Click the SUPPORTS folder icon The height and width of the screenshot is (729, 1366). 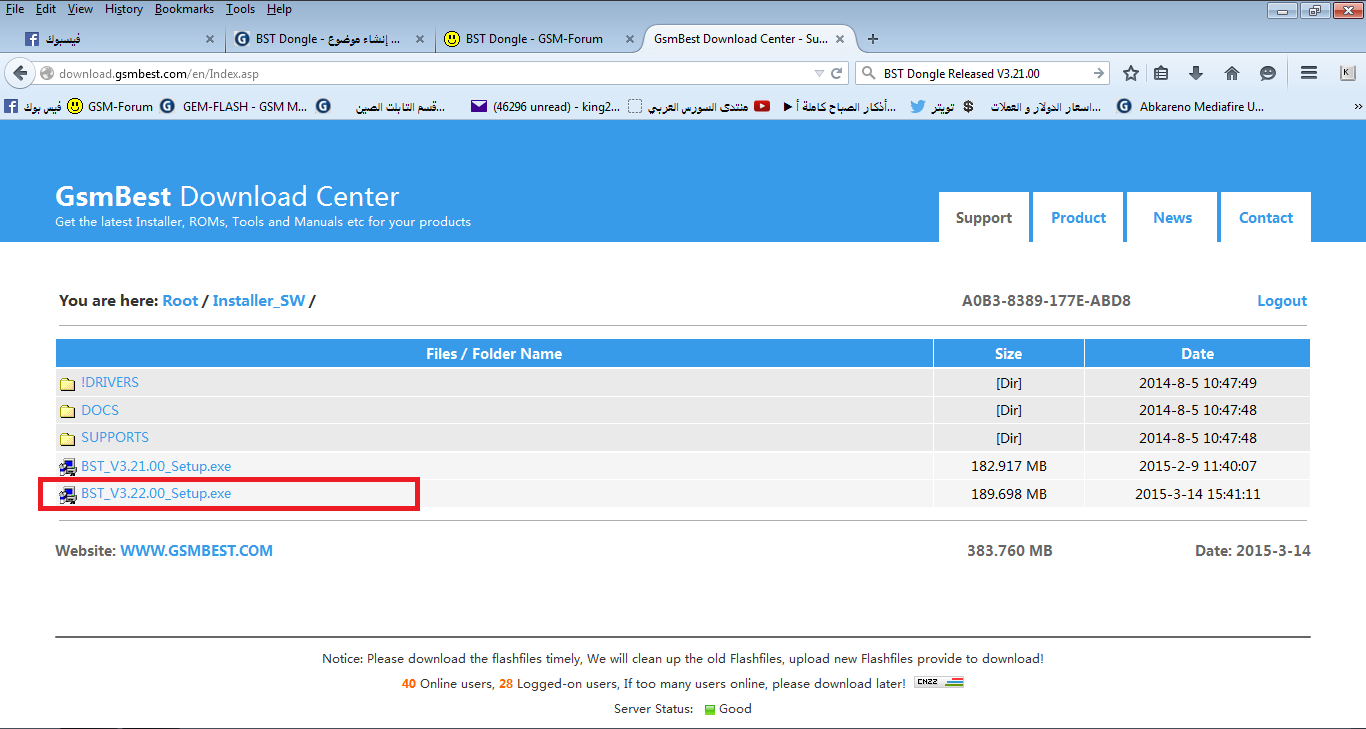(67, 438)
